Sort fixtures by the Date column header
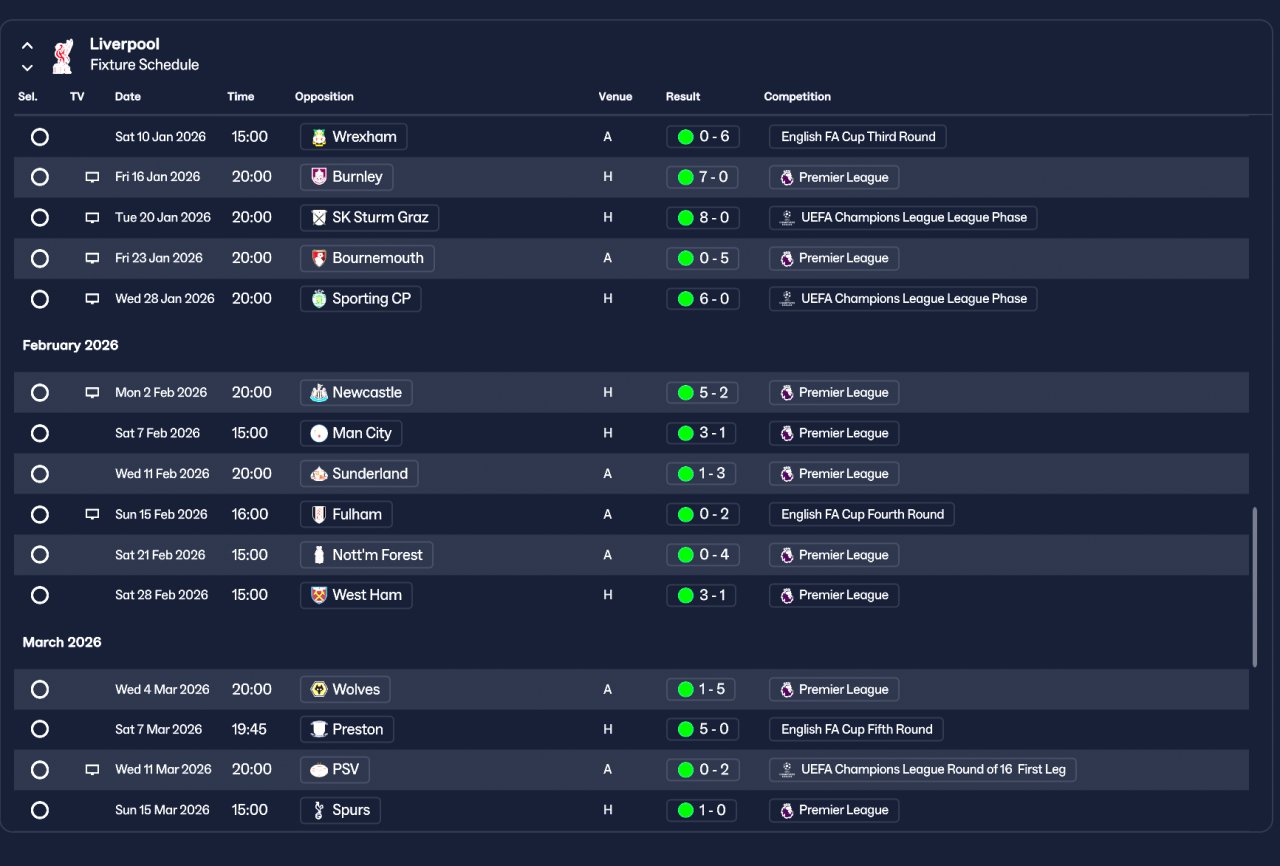Screen dimensions: 1280x866 pyautogui.click(x=128, y=97)
